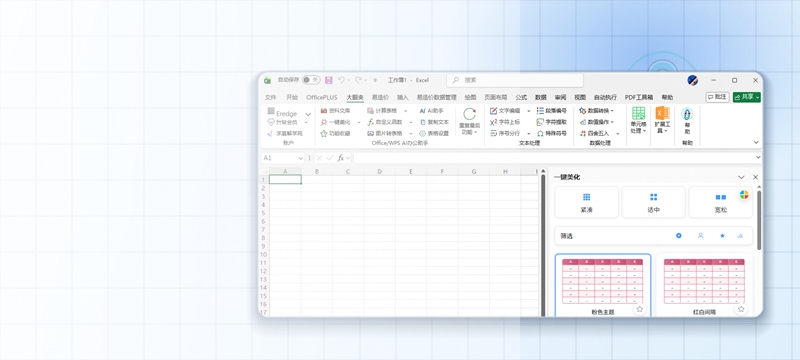This screenshot has width=800, height=360.
Task: Click the 帮助 paperclip icon in ribbon
Action: pyautogui.click(x=687, y=114)
